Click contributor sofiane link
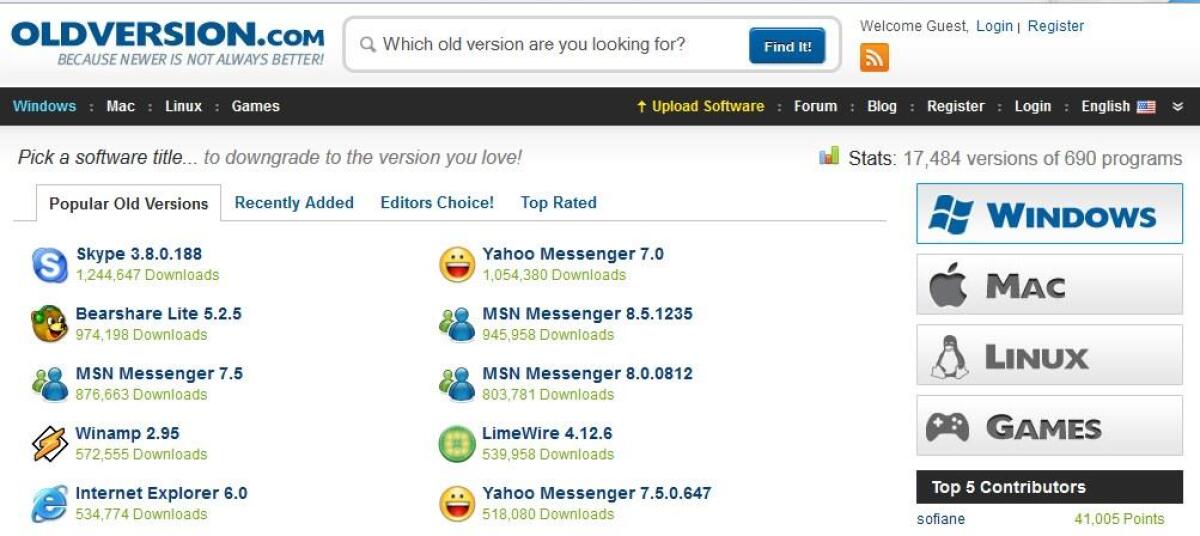 click(x=941, y=519)
